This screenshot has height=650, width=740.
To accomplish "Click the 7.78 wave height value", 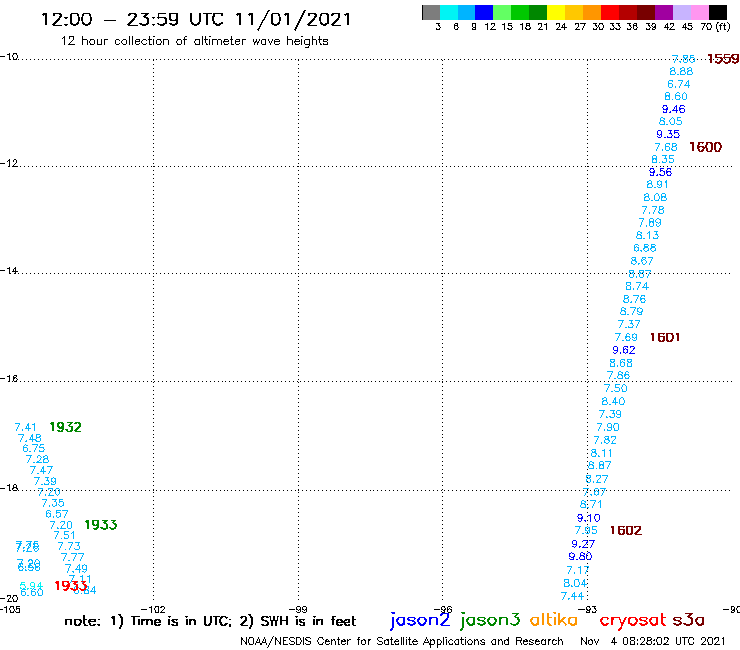I will click(x=653, y=210).
